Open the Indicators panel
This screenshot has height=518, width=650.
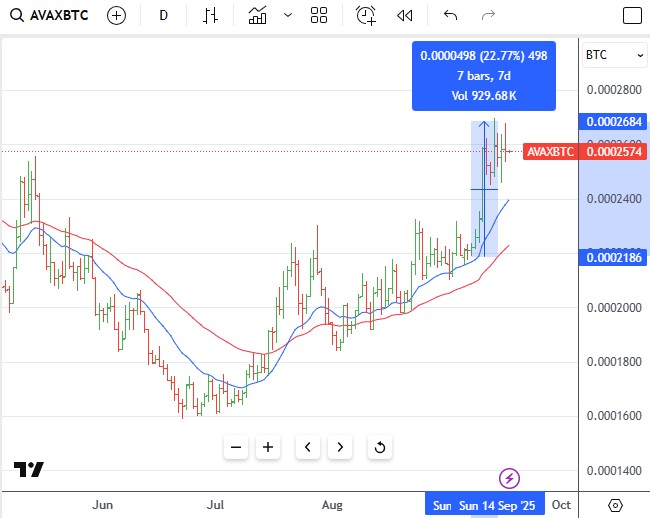257,16
